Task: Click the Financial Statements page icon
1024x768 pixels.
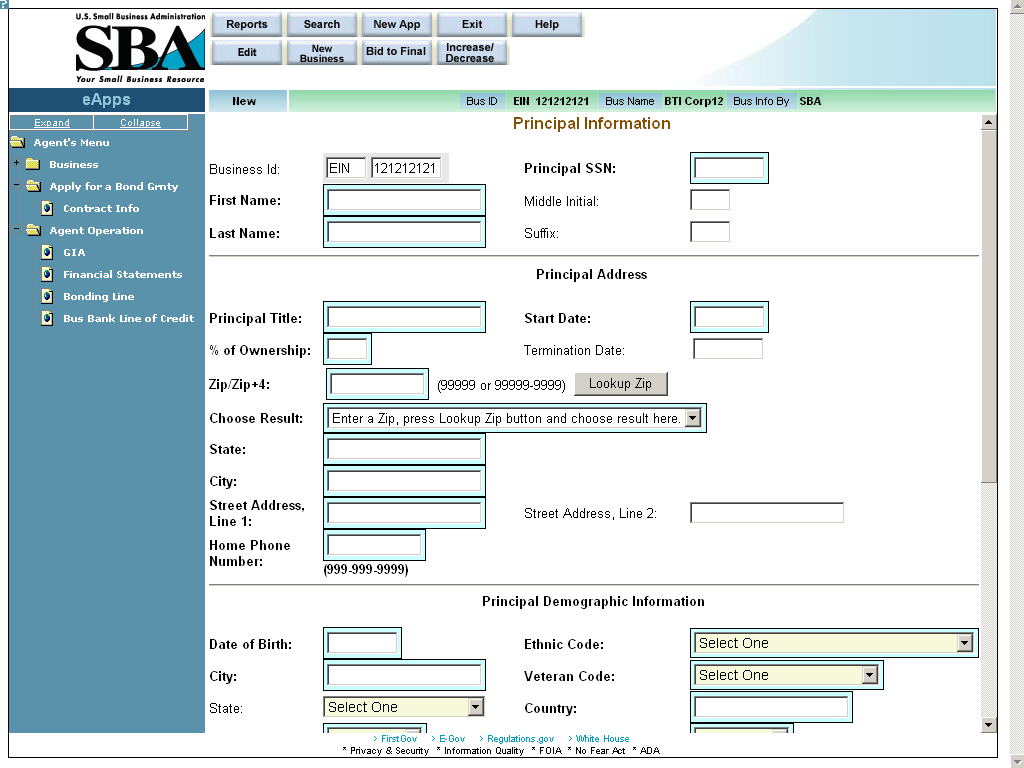Action: pos(47,274)
